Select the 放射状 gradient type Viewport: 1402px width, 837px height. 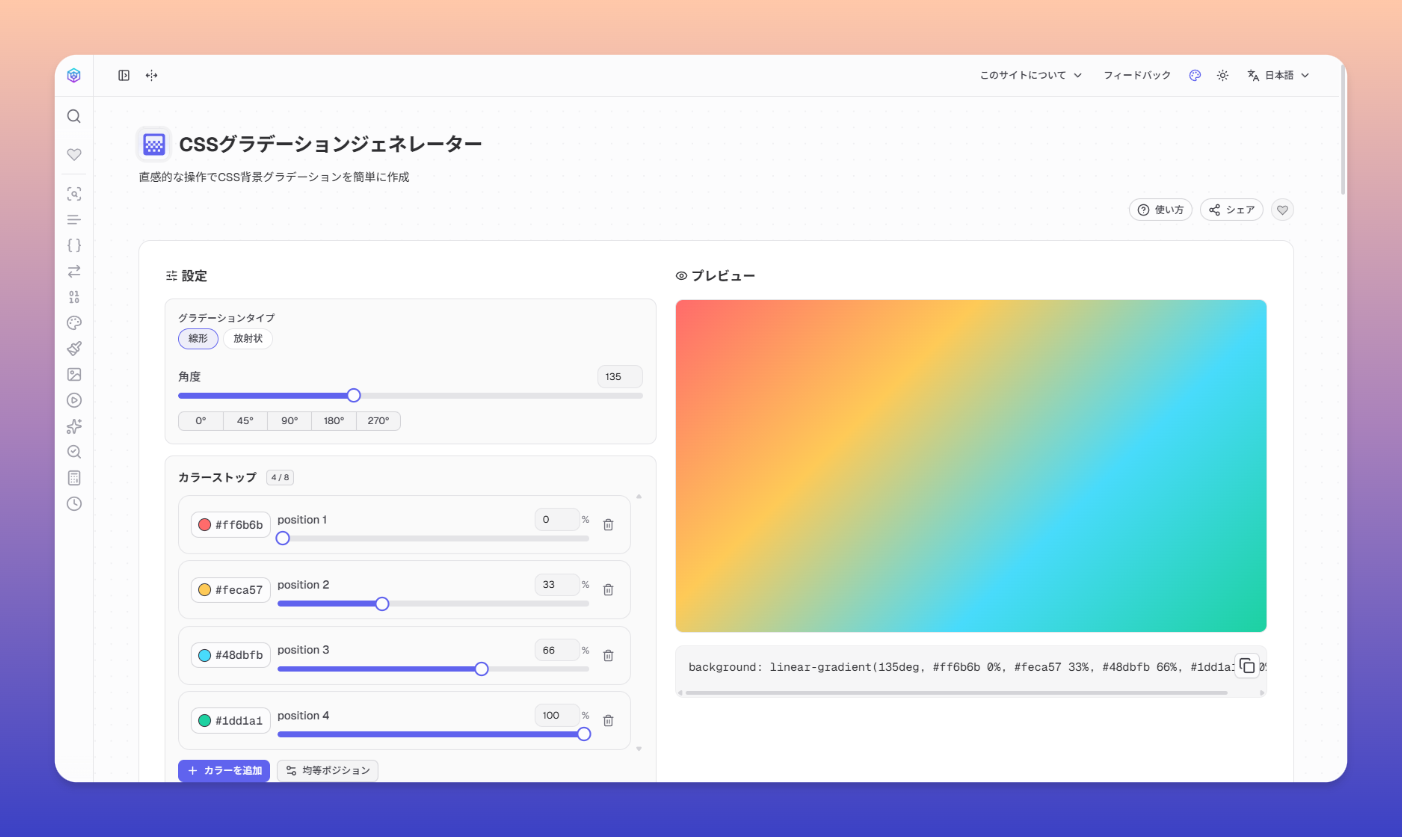click(247, 339)
